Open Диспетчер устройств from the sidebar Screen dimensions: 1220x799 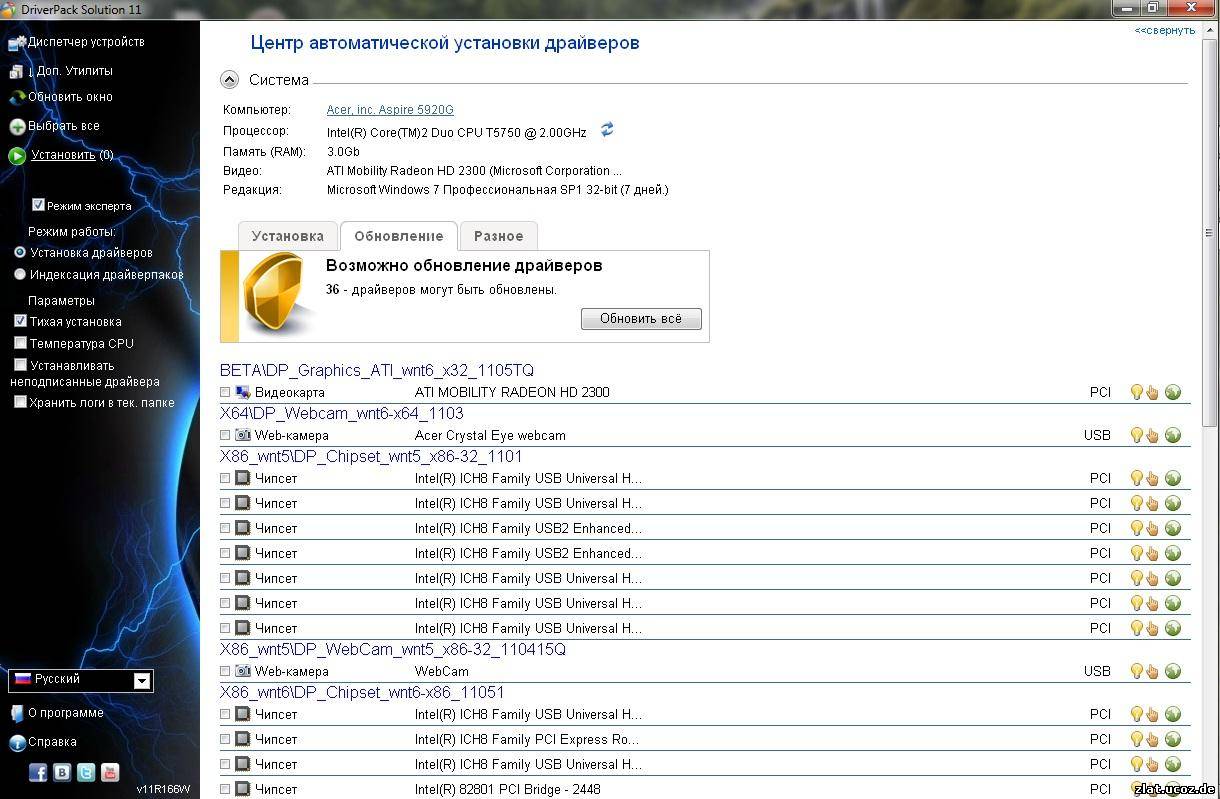click(86, 42)
